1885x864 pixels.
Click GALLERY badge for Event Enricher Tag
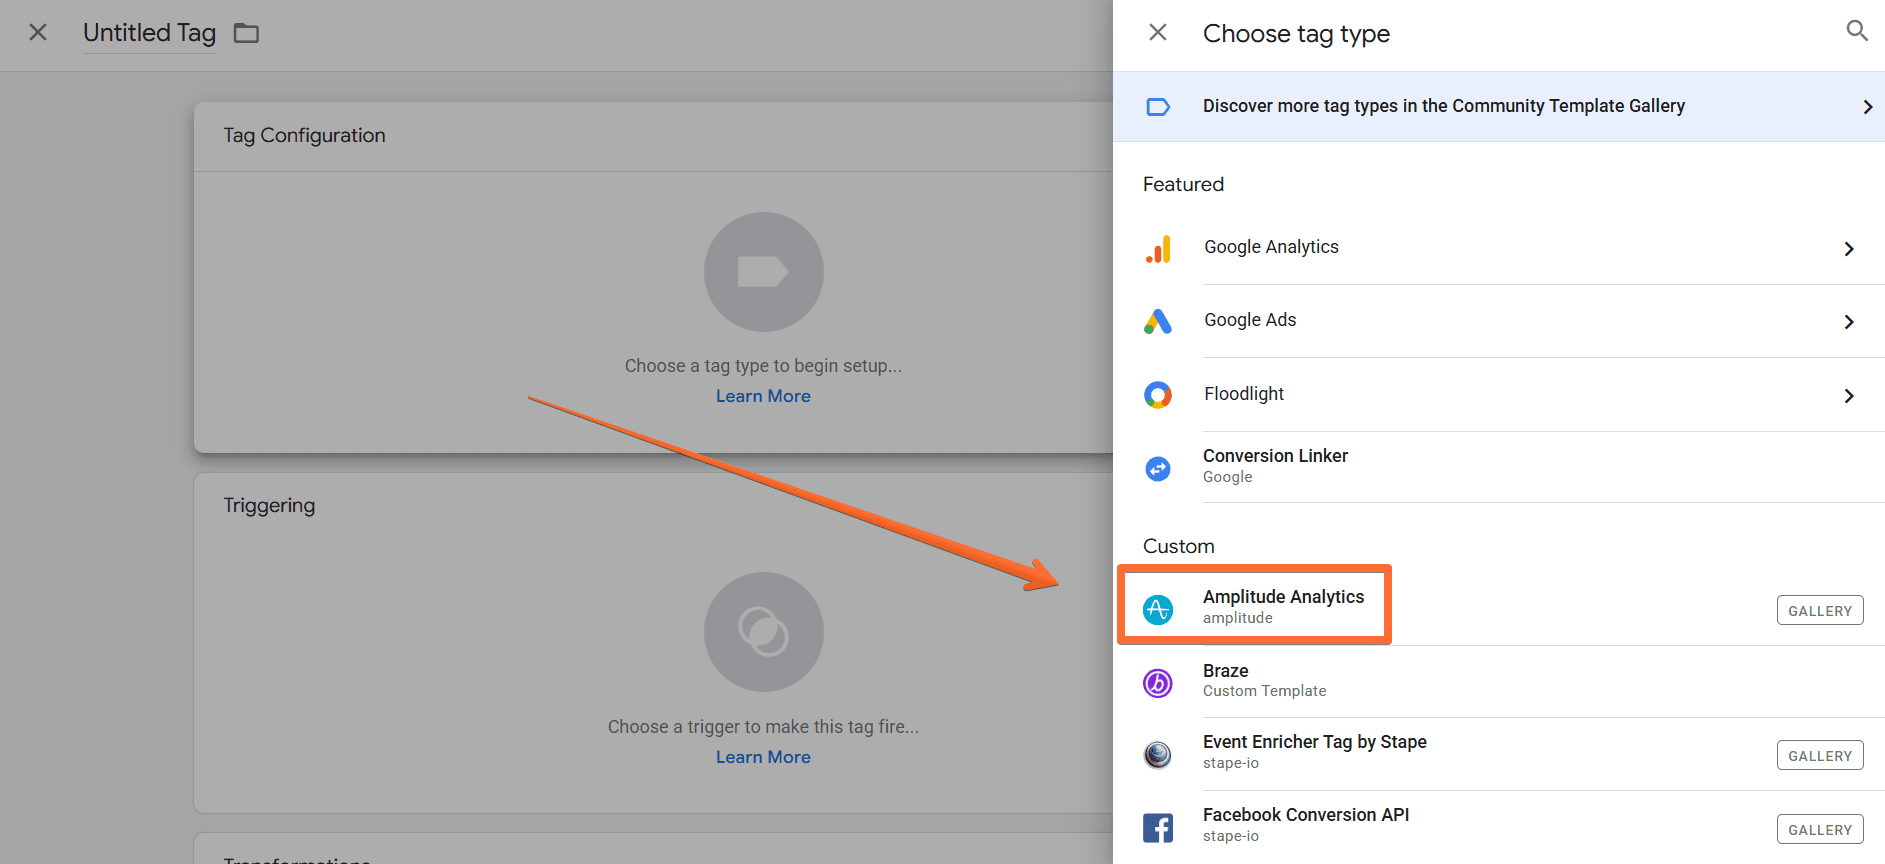pyautogui.click(x=1820, y=755)
